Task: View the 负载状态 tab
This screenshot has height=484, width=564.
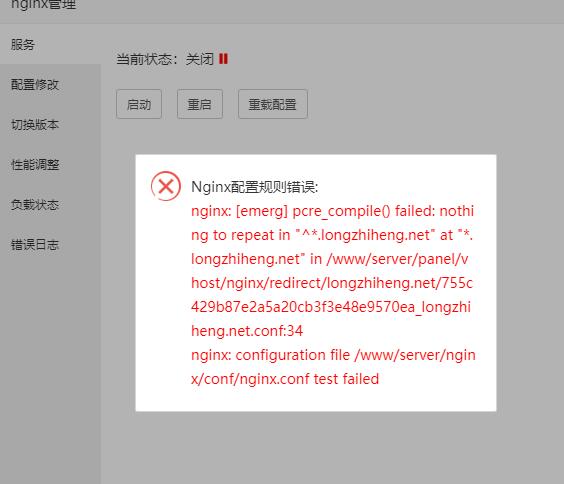Action: pyautogui.click(x=50, y=205)
